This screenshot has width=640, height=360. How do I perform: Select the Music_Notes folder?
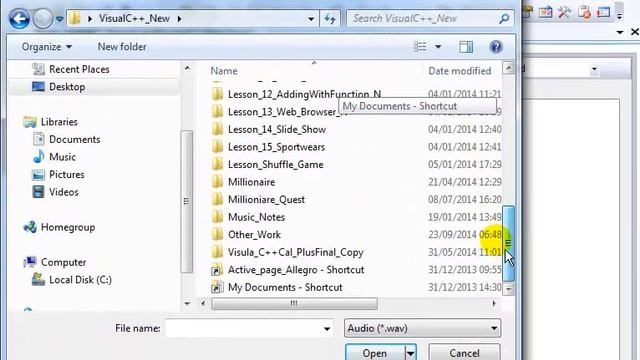(x=256, y=217)
